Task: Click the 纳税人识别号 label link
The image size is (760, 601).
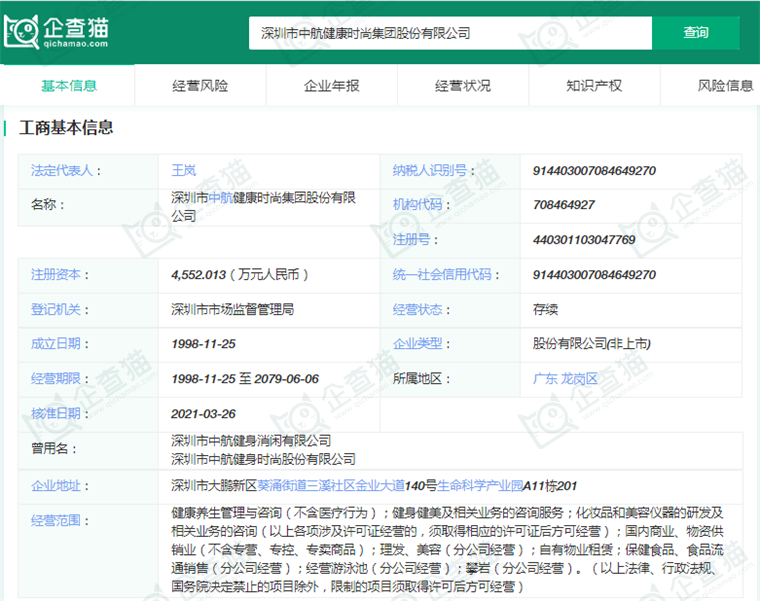Action: [429, 171]
